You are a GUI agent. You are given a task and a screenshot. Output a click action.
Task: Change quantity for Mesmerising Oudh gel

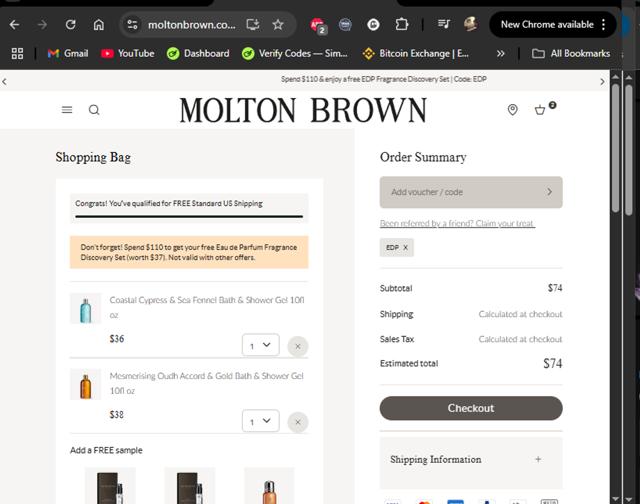point(260,421)
